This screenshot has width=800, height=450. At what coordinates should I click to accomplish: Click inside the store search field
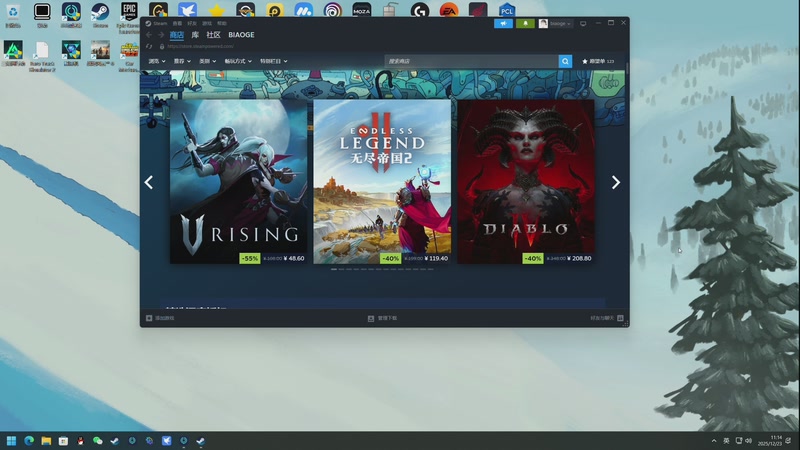click(x=471, y=61)
